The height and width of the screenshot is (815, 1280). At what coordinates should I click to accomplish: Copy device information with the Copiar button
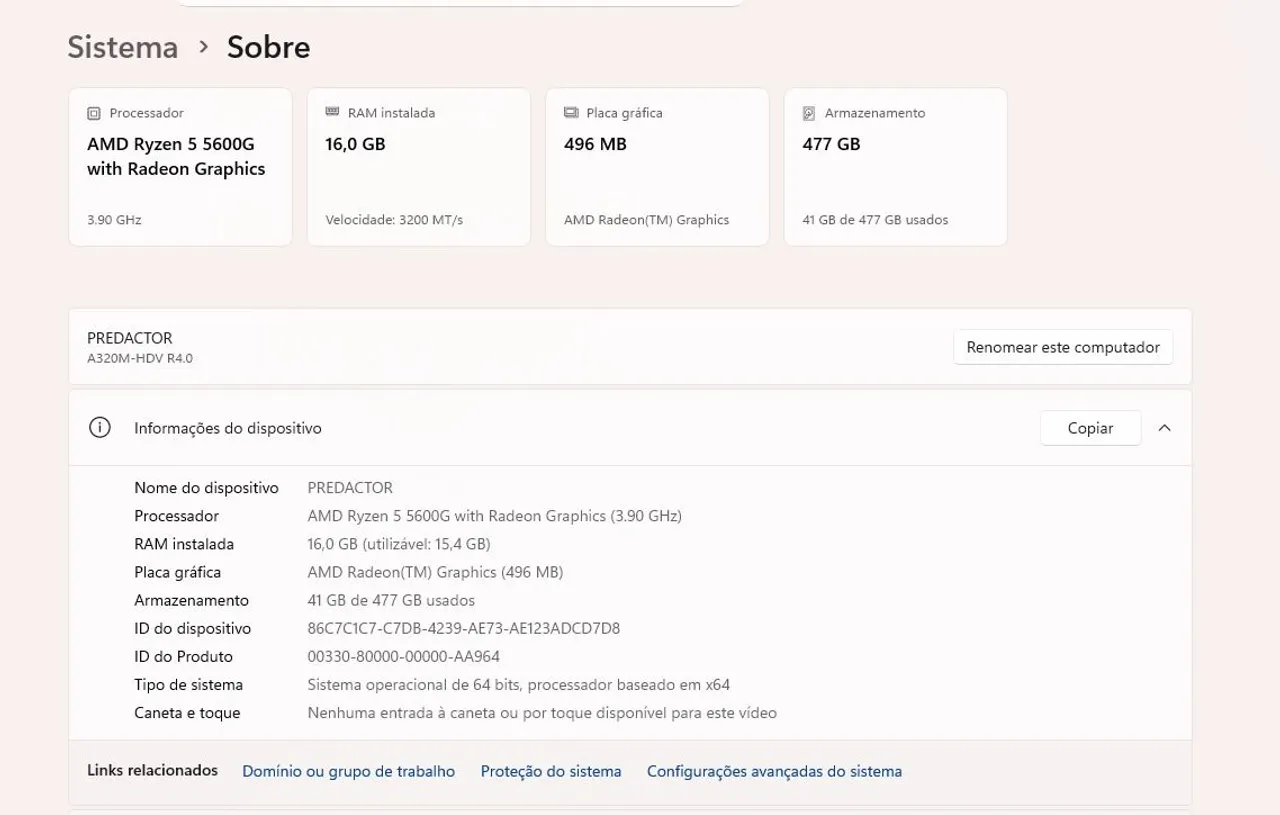pos(1090,428)
